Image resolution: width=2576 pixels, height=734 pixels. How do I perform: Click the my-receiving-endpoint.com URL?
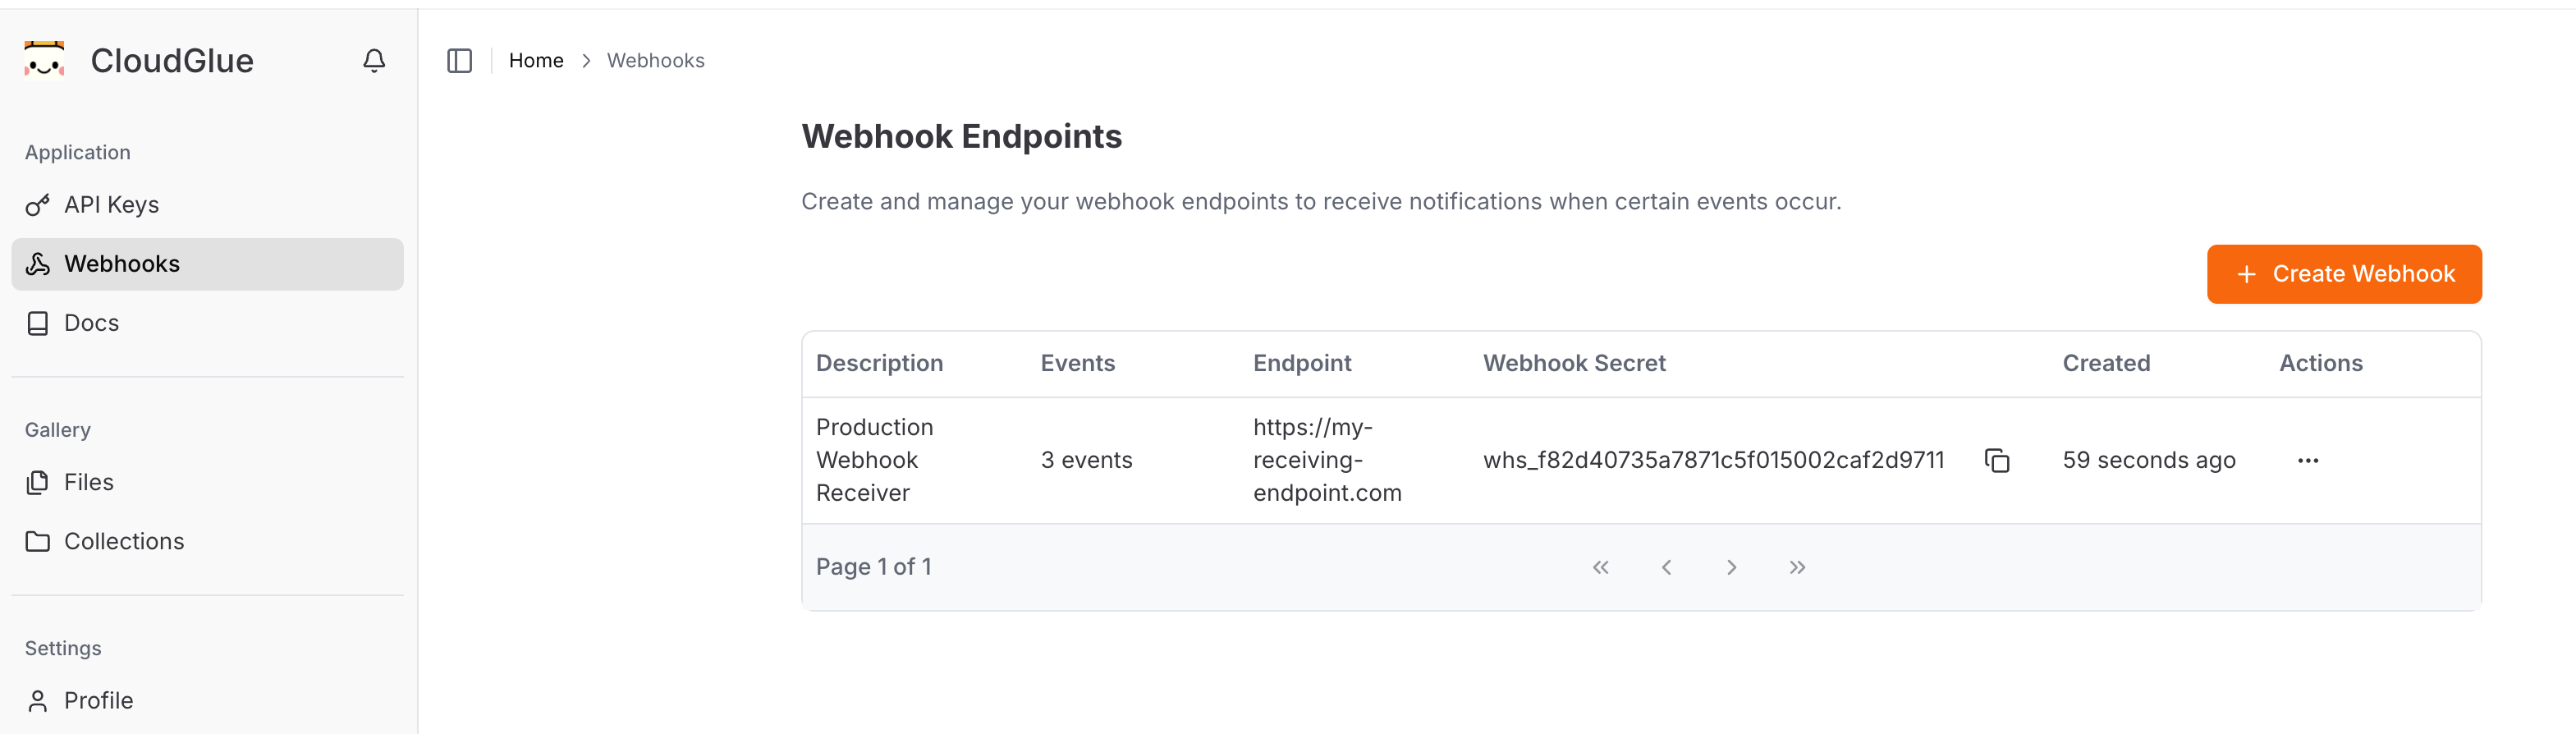[x=1327, y=460]
